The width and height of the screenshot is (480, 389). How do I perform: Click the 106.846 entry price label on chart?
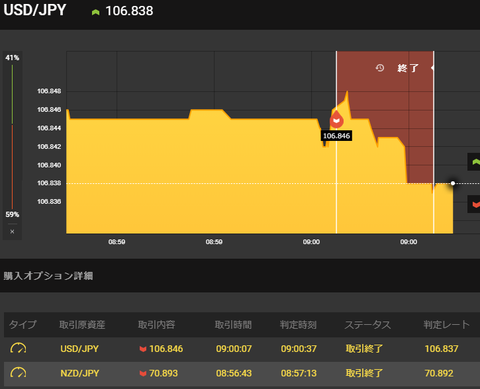click(x=336, y=136)
